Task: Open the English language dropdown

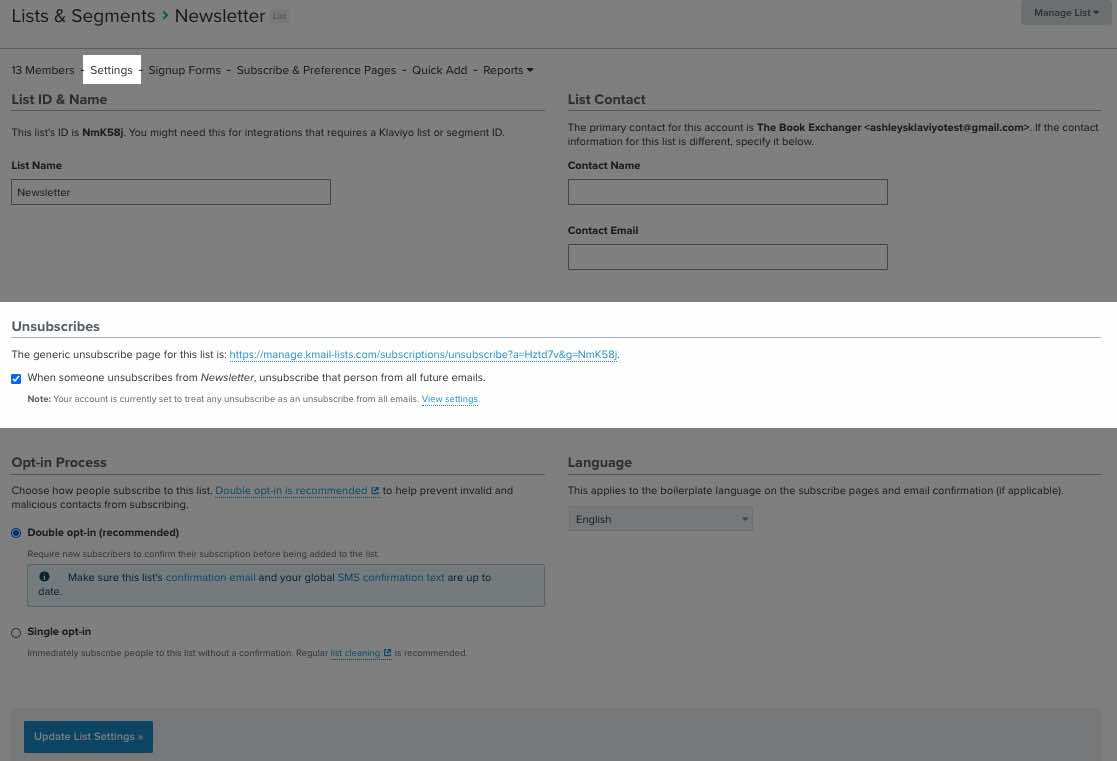Action: pyautogui.click(x=660, y=519)
